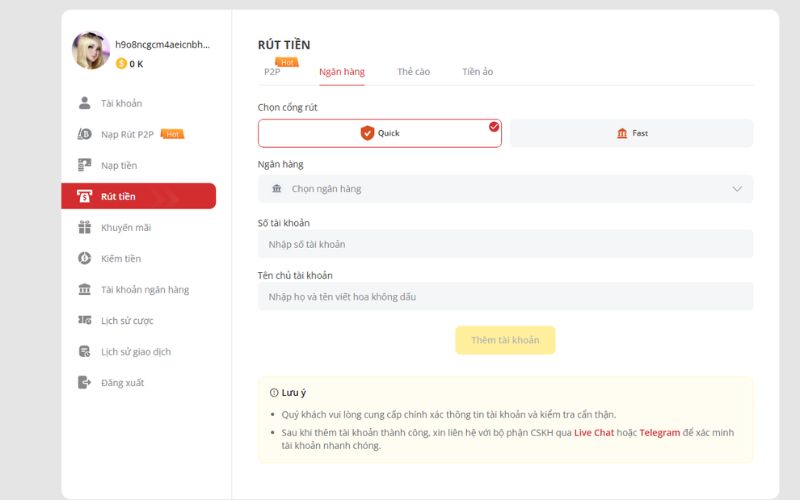Switch to the P2P tab
800x500 pixels.
(272, 72)
